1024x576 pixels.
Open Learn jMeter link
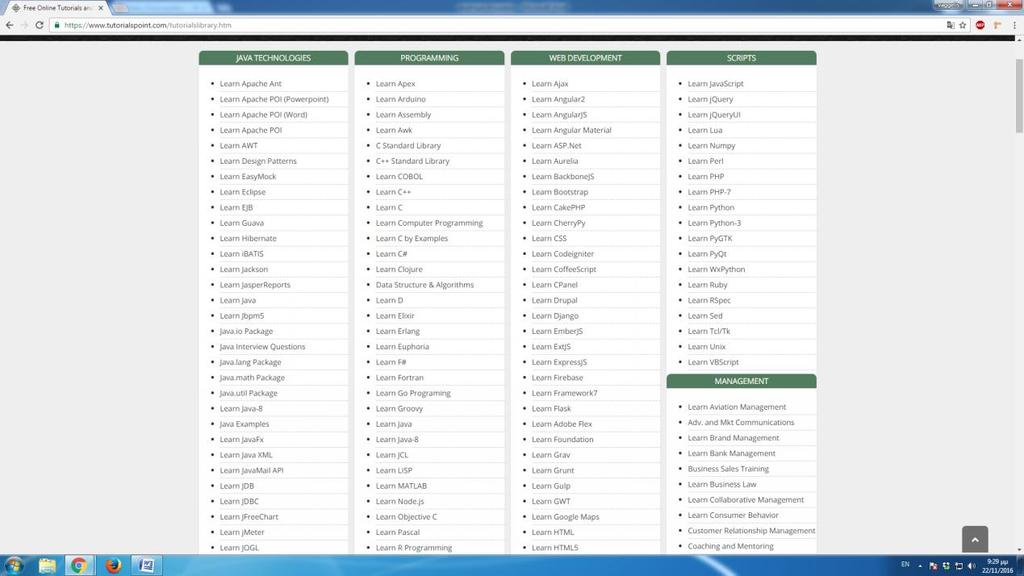point(242,532)
